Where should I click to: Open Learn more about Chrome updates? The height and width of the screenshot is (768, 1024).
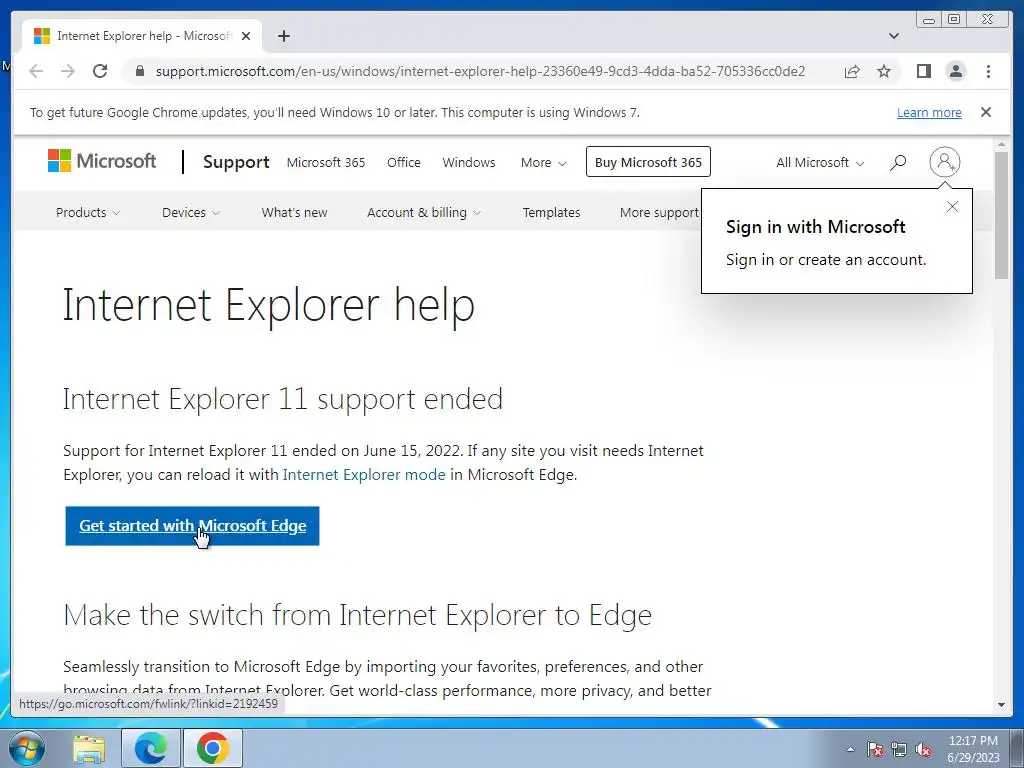[x=929, y=112]
